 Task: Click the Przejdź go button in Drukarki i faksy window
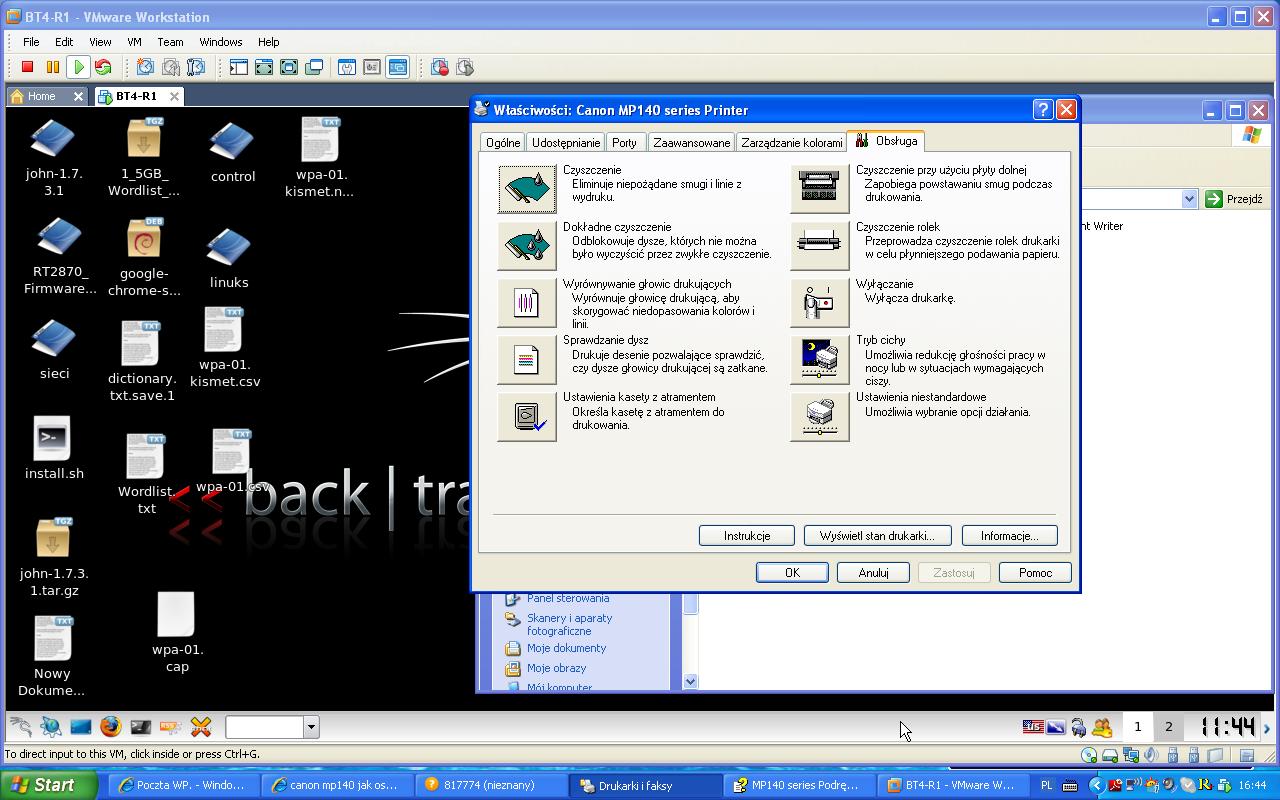[1234, 199]
